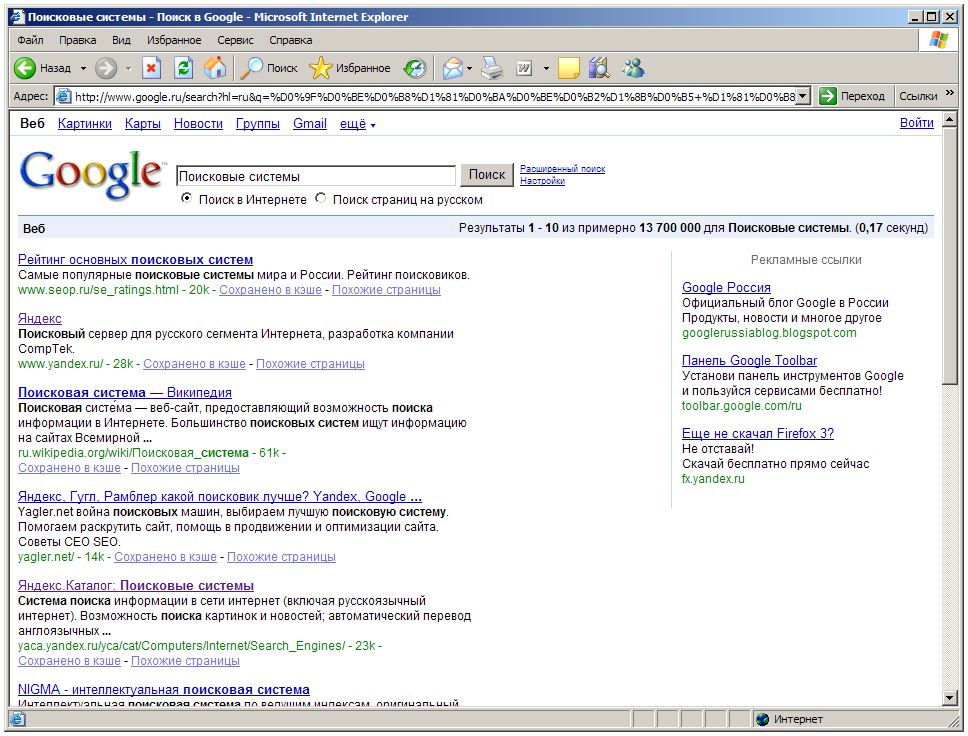Open the Панель Google Toolbar ad link
The image size is (968, 736).
pos(749,361)
